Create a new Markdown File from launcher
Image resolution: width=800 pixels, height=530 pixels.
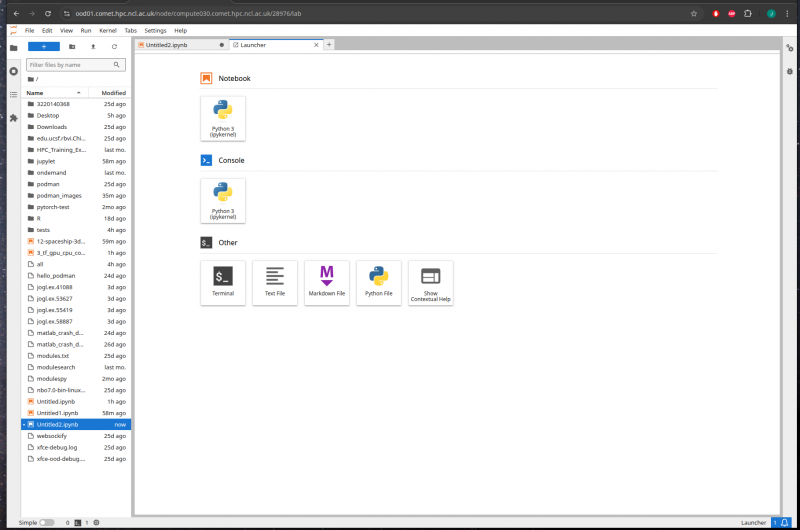click(327, 283)
